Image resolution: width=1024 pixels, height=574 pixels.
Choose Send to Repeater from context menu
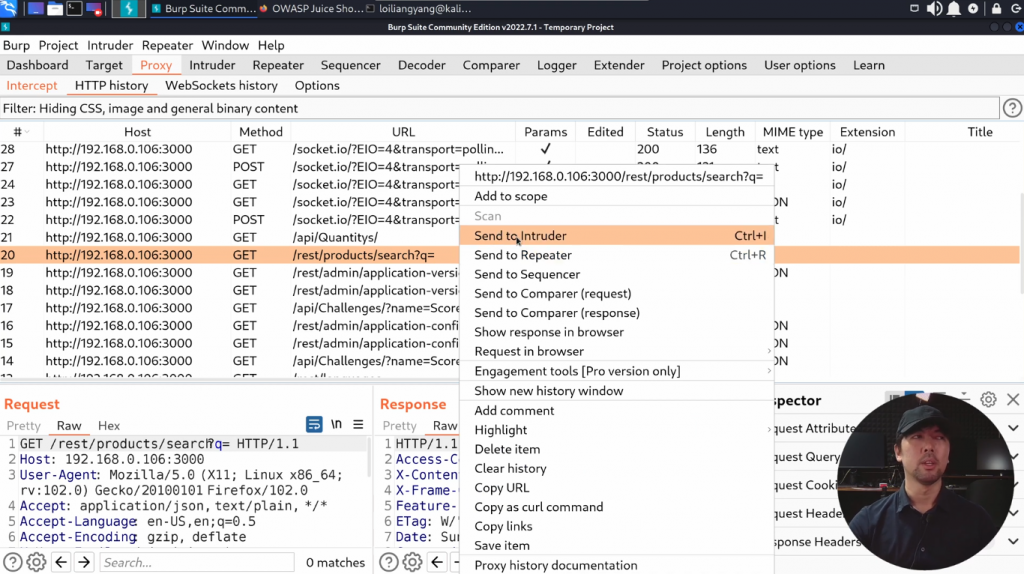pyautogui.click(x=522, y=255)
